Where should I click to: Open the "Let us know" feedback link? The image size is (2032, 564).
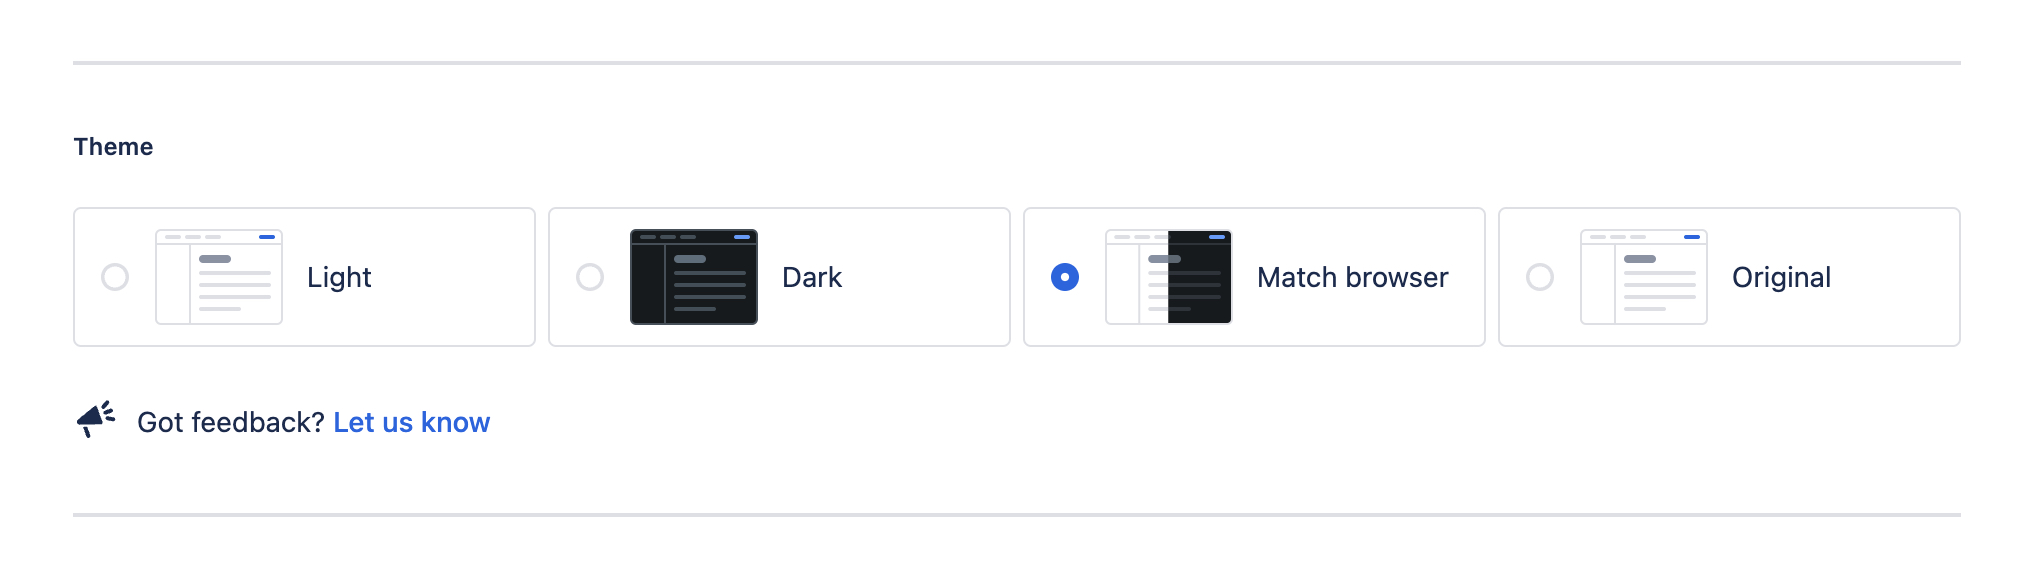click(411, 422)
